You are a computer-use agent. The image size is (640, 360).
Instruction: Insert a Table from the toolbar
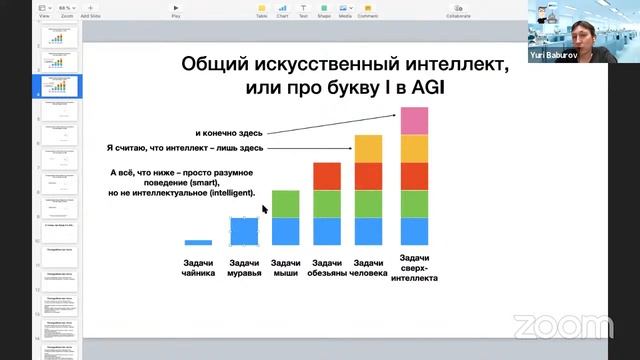coord(262,11)
